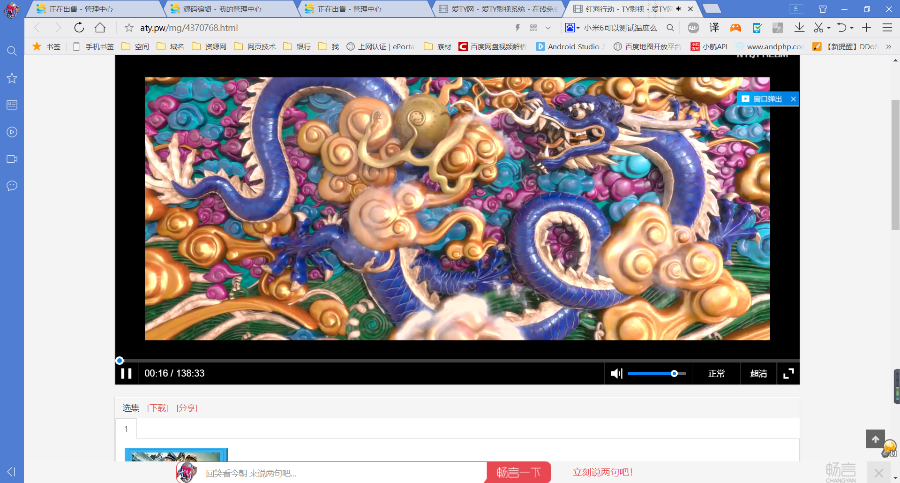Go back to the previous page
Screen dimensions: 900x483
[x=37, y=28]
